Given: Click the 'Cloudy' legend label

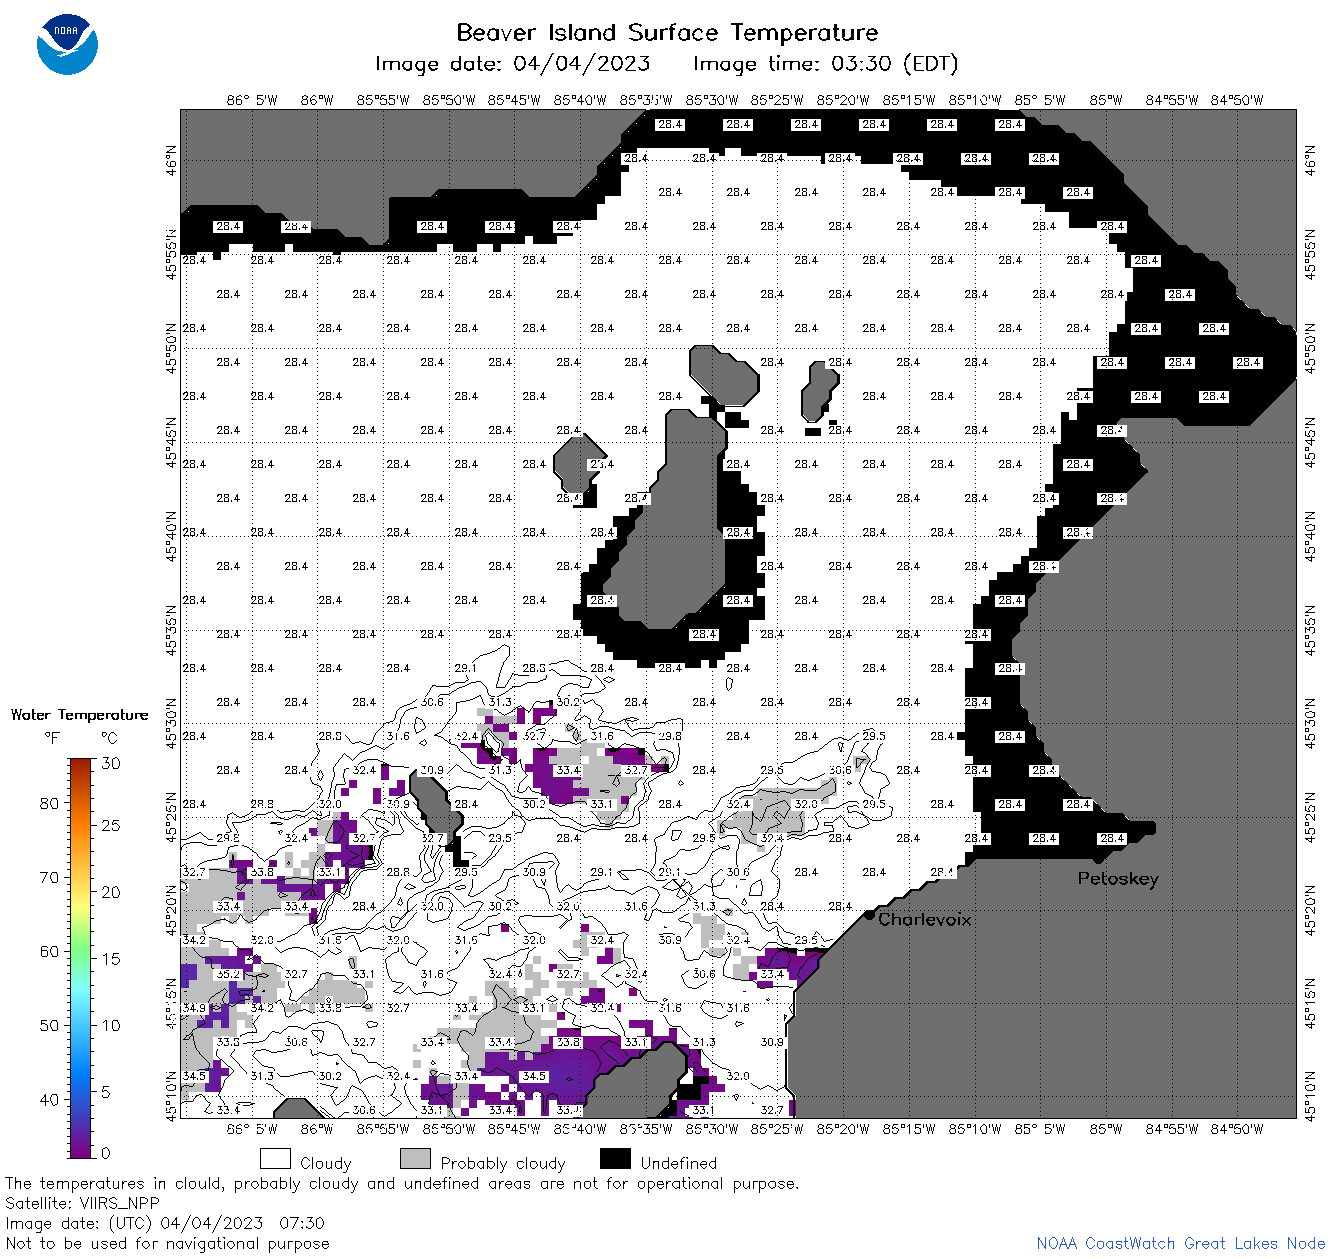Looking at the screenshot, I should 326,1163.
